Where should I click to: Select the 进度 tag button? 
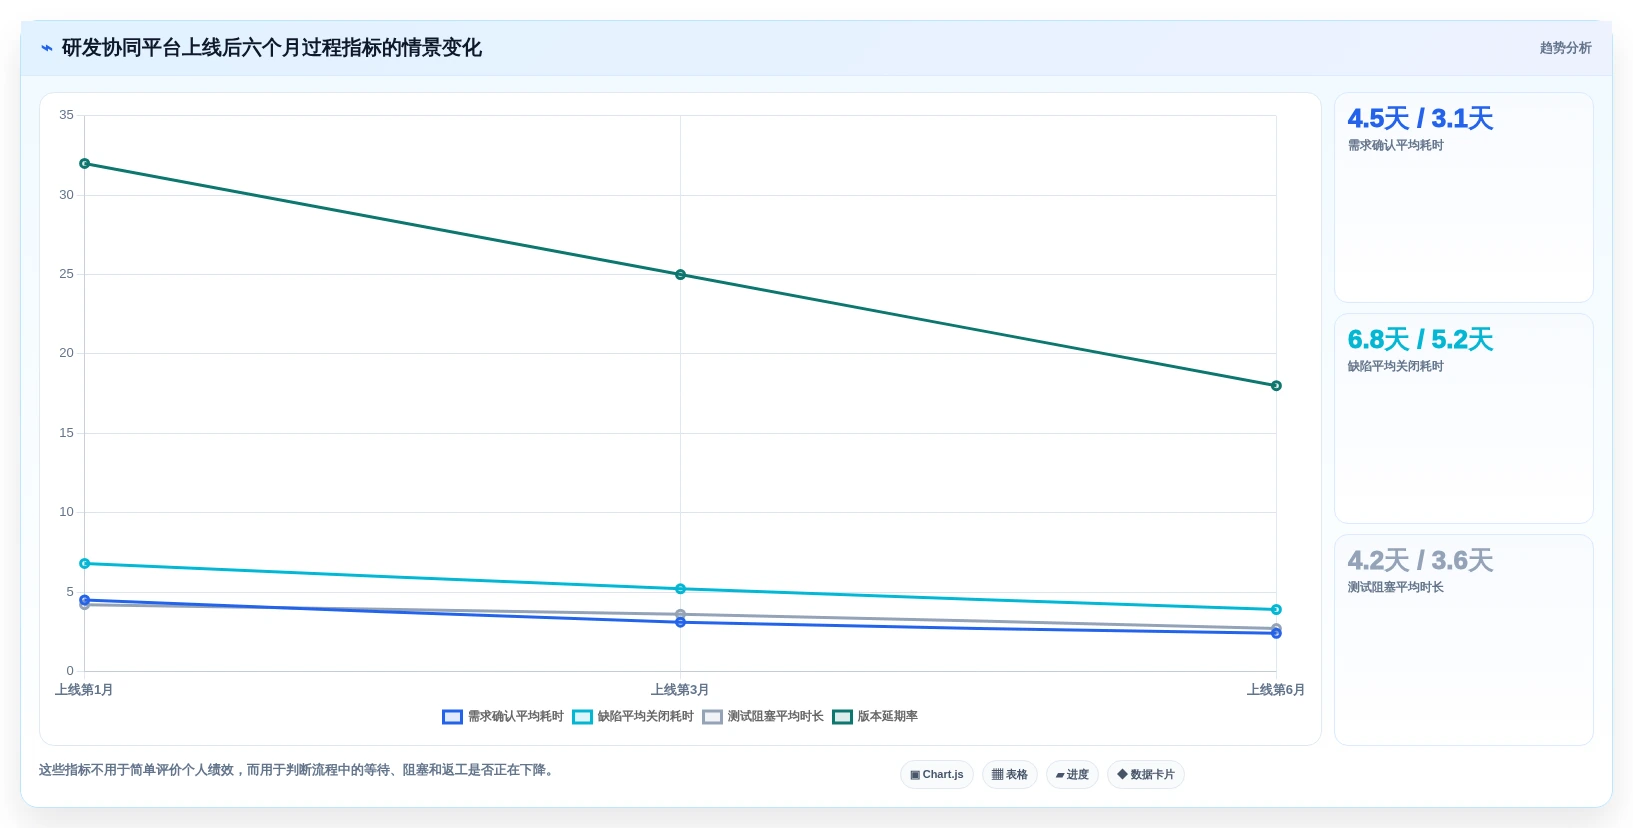click(x=1072, y=775)
